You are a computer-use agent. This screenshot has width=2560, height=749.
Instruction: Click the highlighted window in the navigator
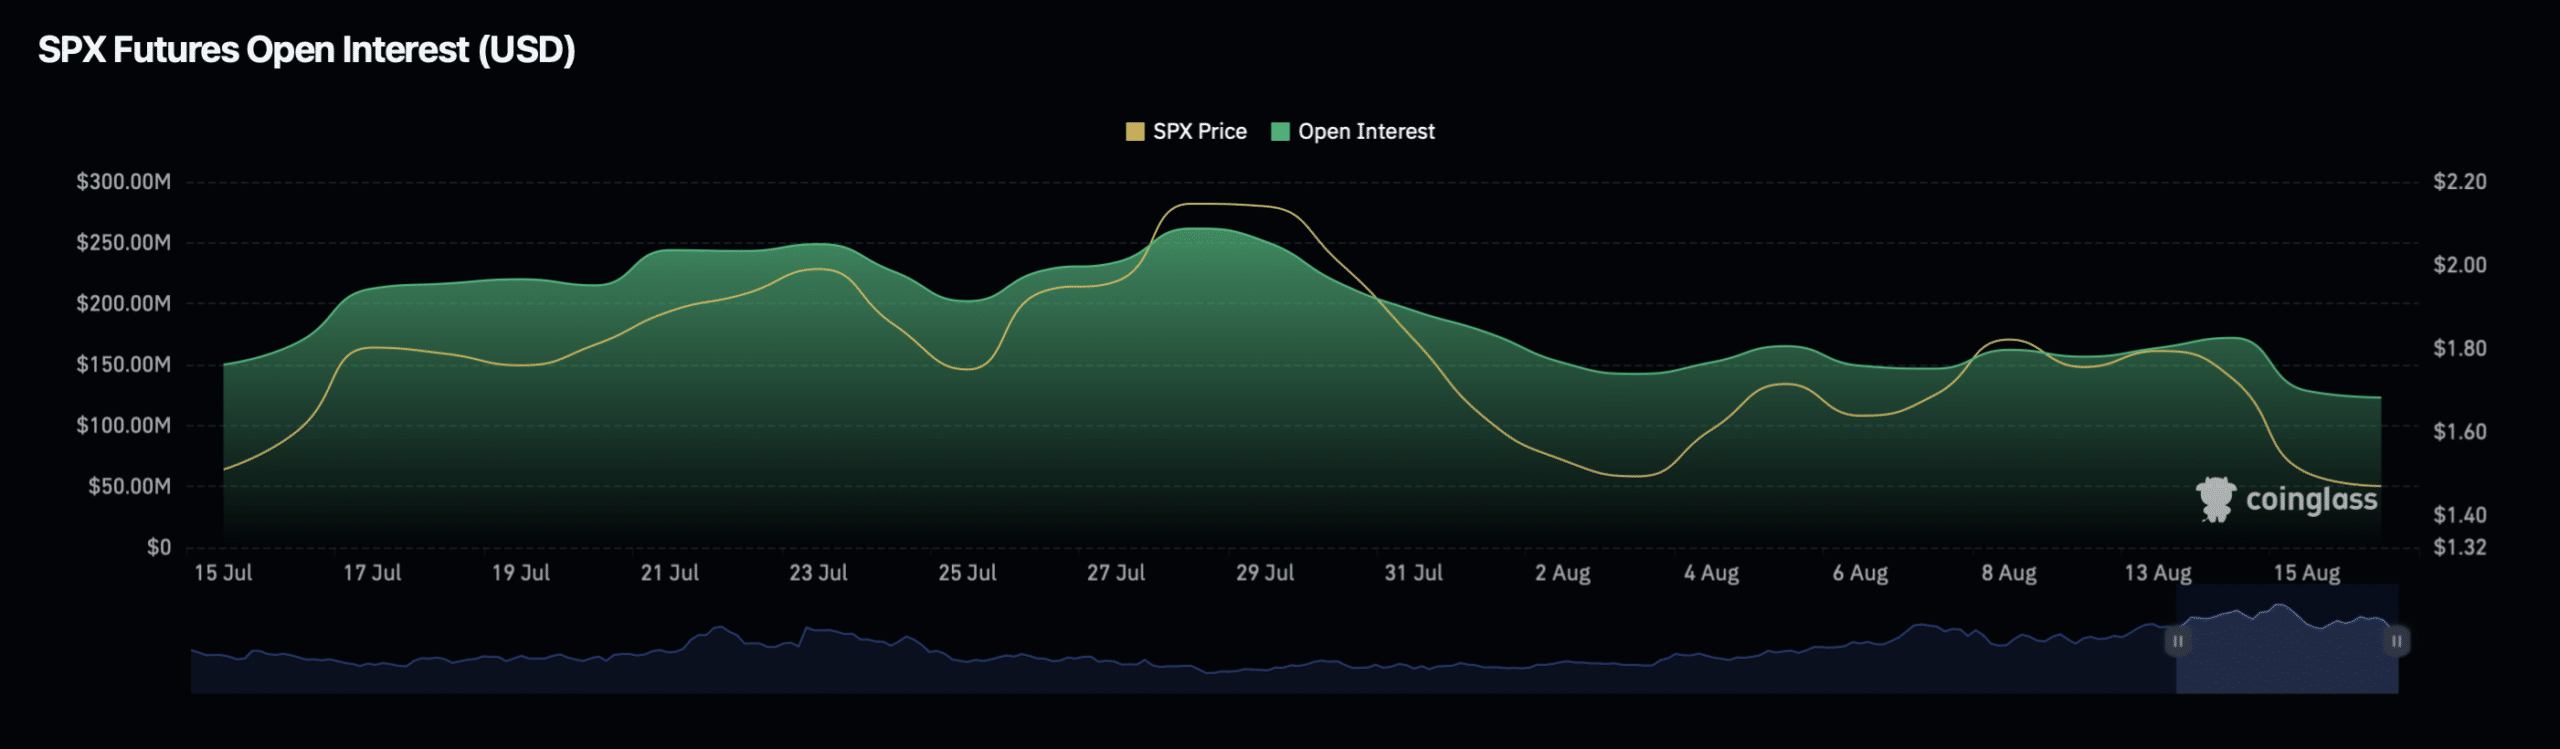(2286, 650)
